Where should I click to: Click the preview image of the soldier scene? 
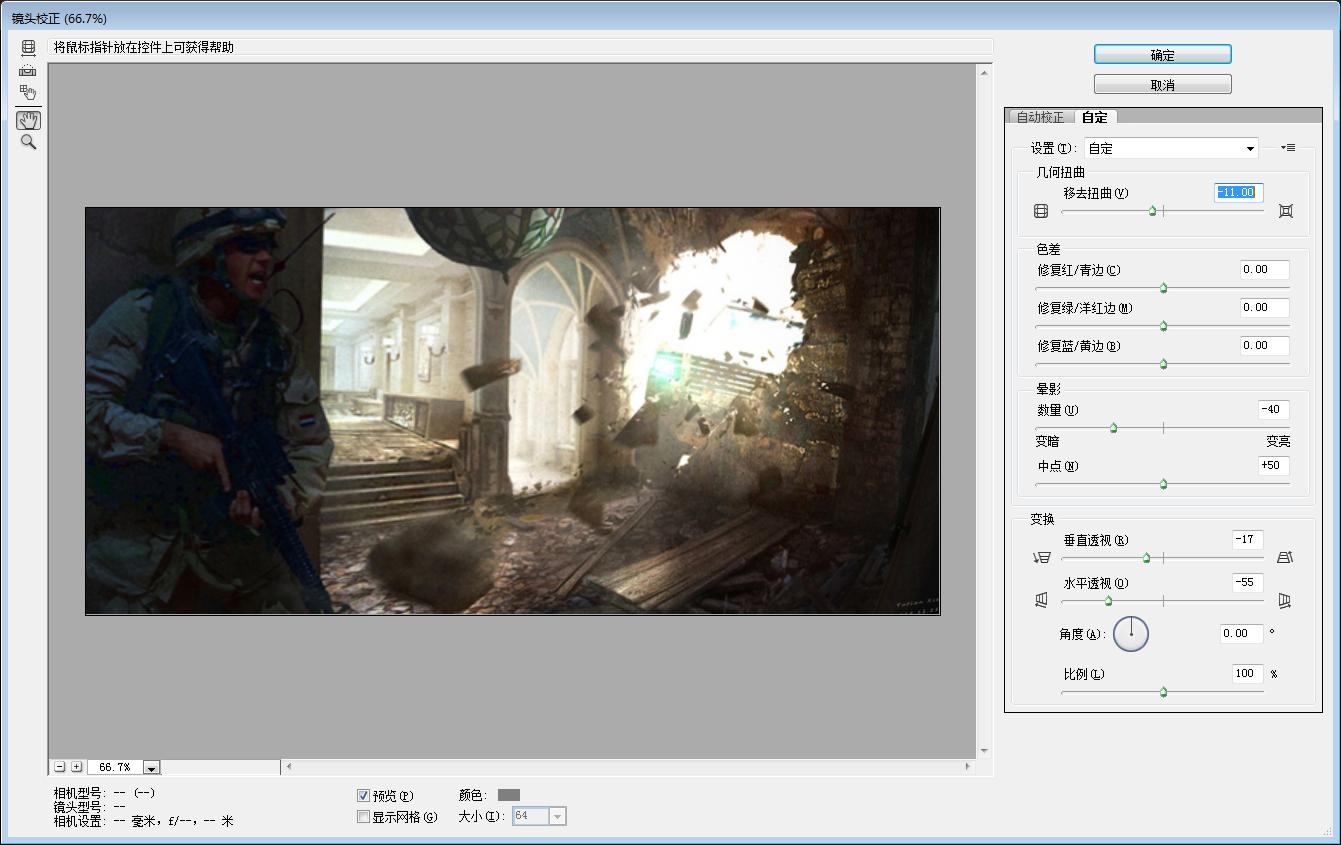pyautogui.click(x=513, y=411)
